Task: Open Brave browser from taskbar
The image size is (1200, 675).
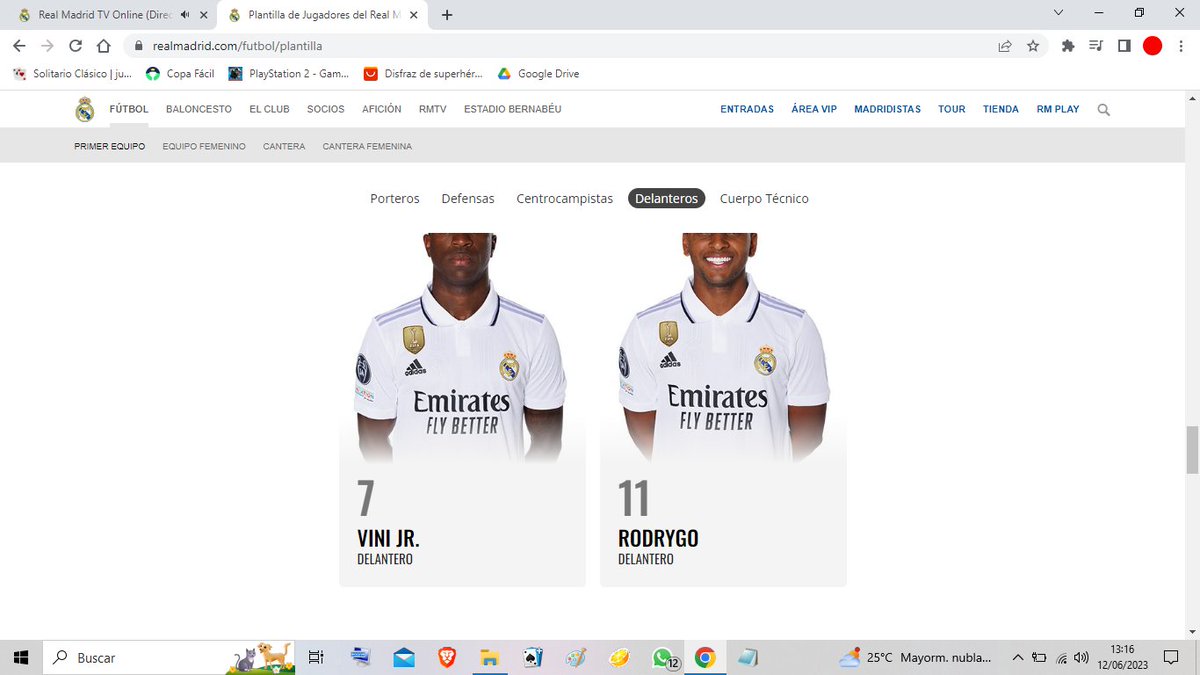Action: click(446, 658)
